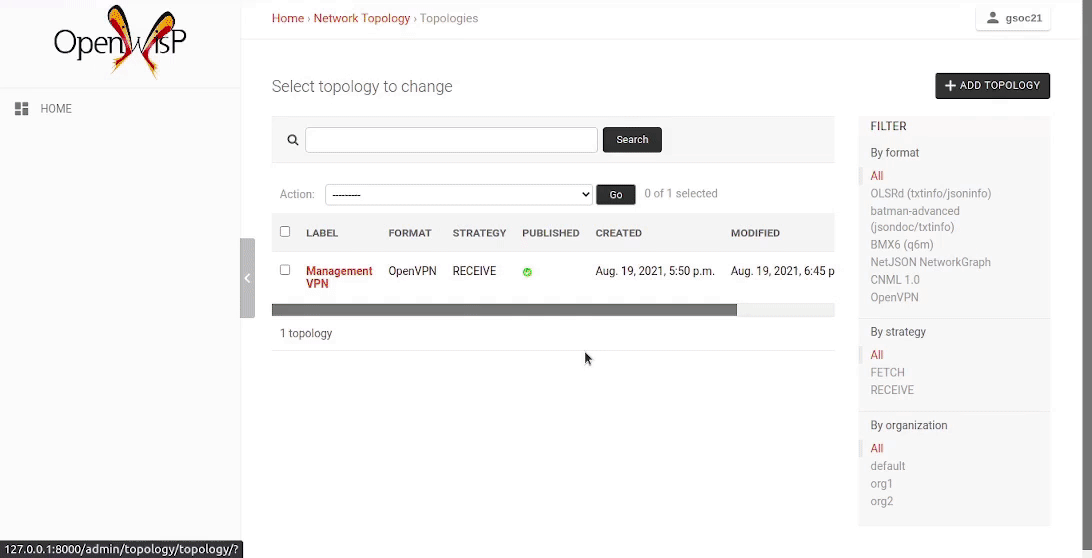Viewport: 1092px width, 558px height.
Task: Go to Home breadcrumb link
Action: 288,18
